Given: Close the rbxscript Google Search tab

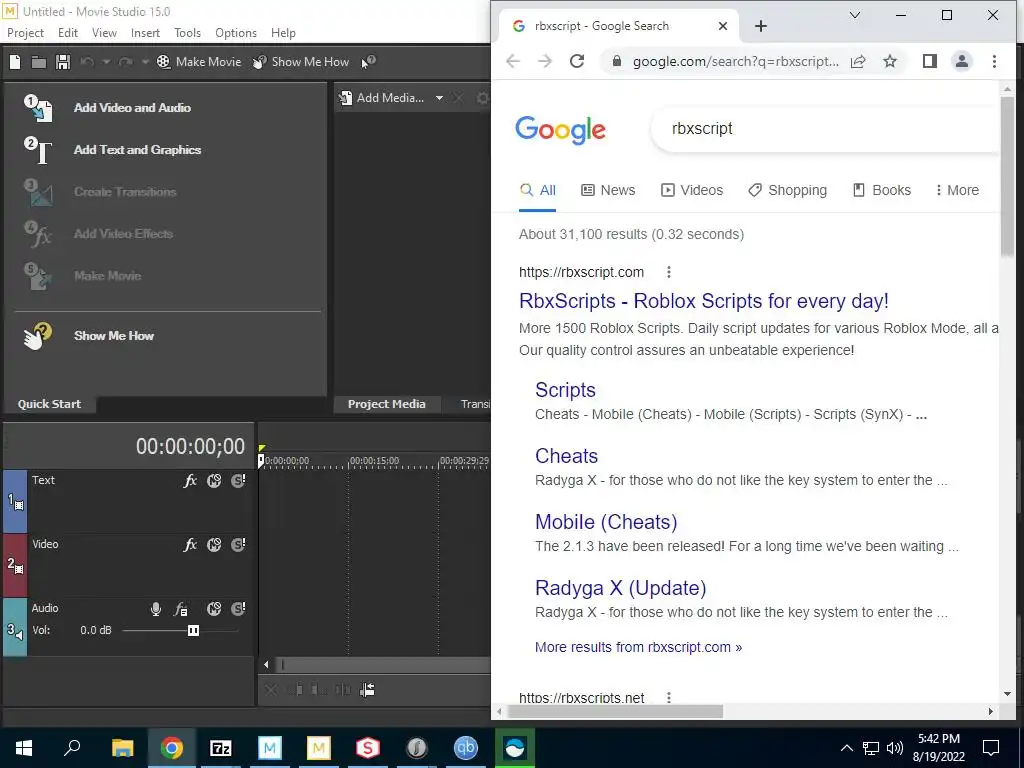Looking at the screenshot, I should 723,26.
